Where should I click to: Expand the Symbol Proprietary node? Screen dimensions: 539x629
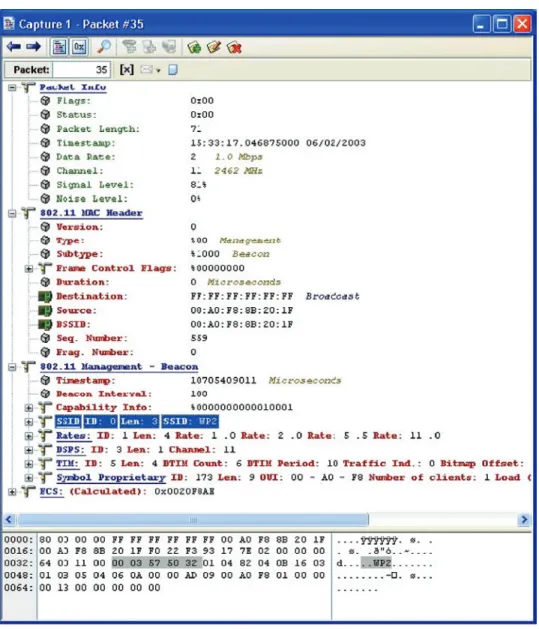[x=28, y=478]
